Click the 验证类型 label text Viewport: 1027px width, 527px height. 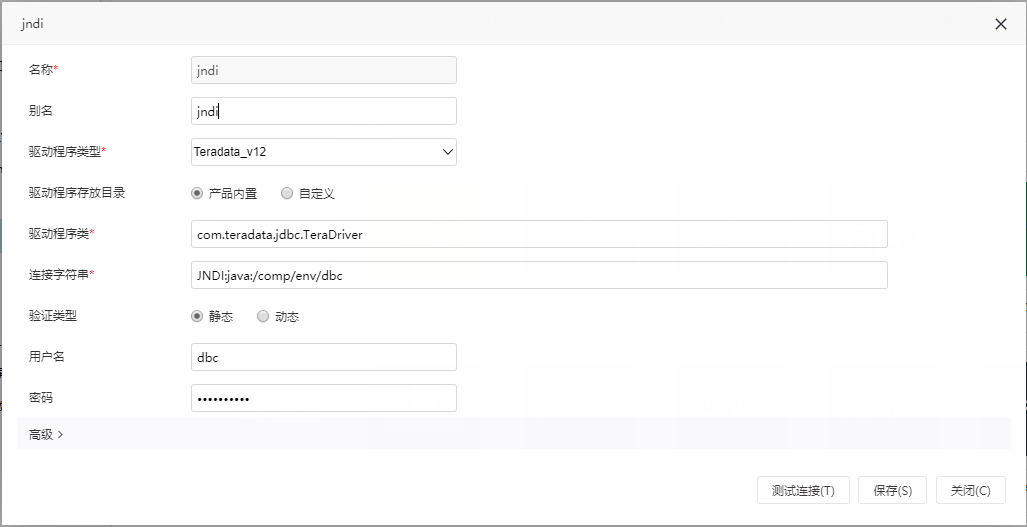(x=53, y=316)
